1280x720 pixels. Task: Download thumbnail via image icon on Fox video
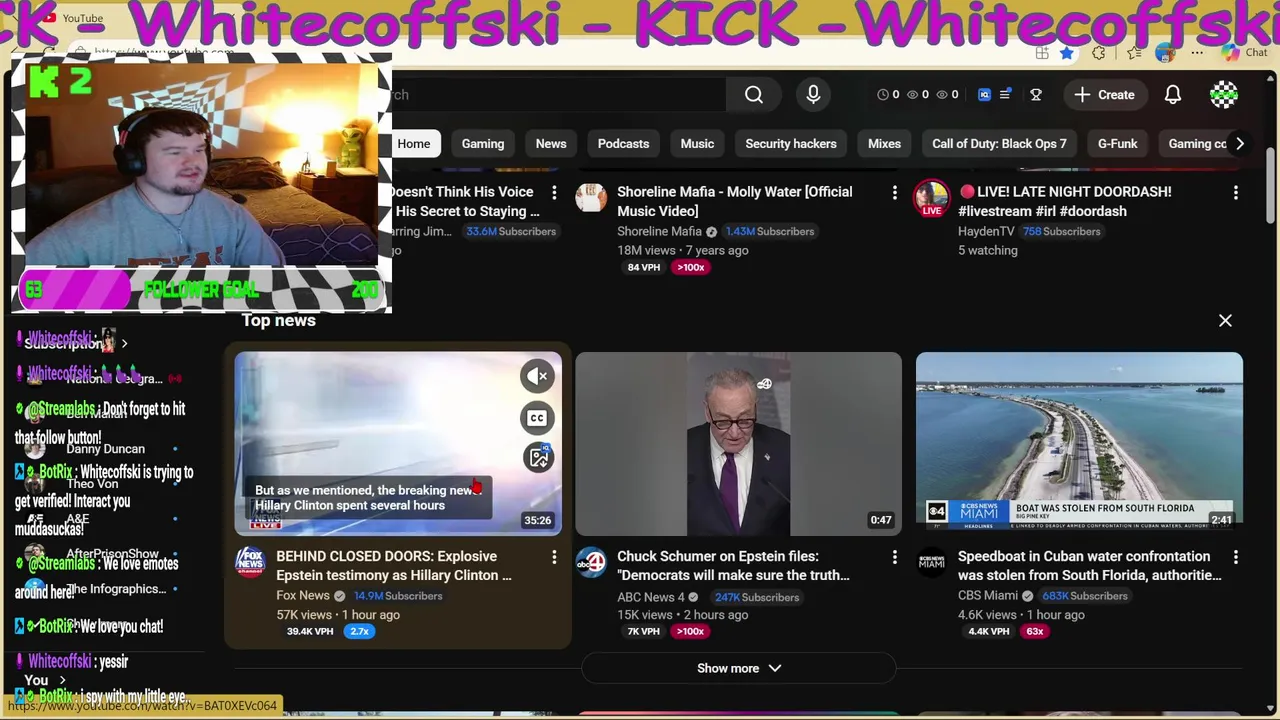coord(538,458)
